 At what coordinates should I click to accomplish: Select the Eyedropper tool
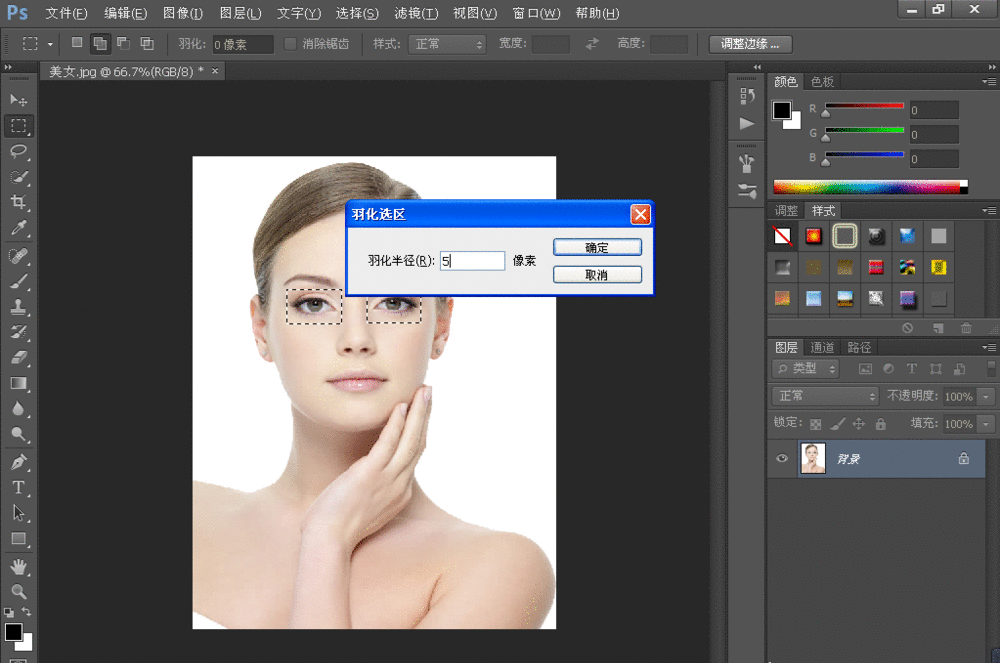coord(18,229)
